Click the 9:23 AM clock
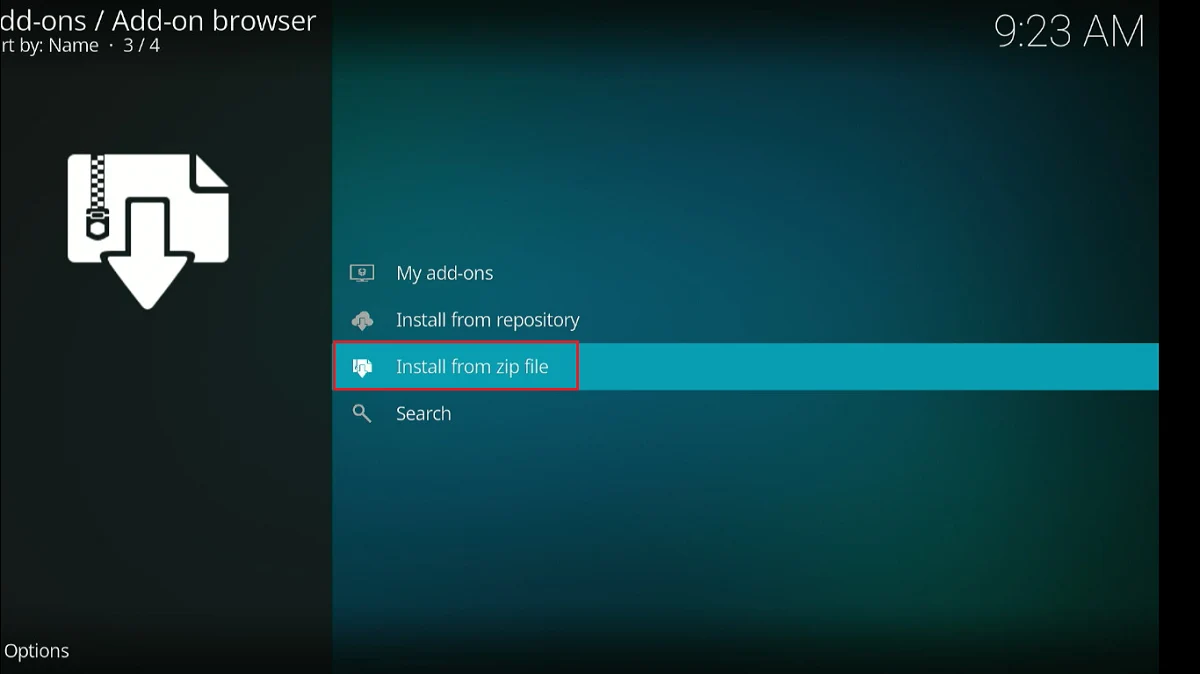 click(1069, 32)
